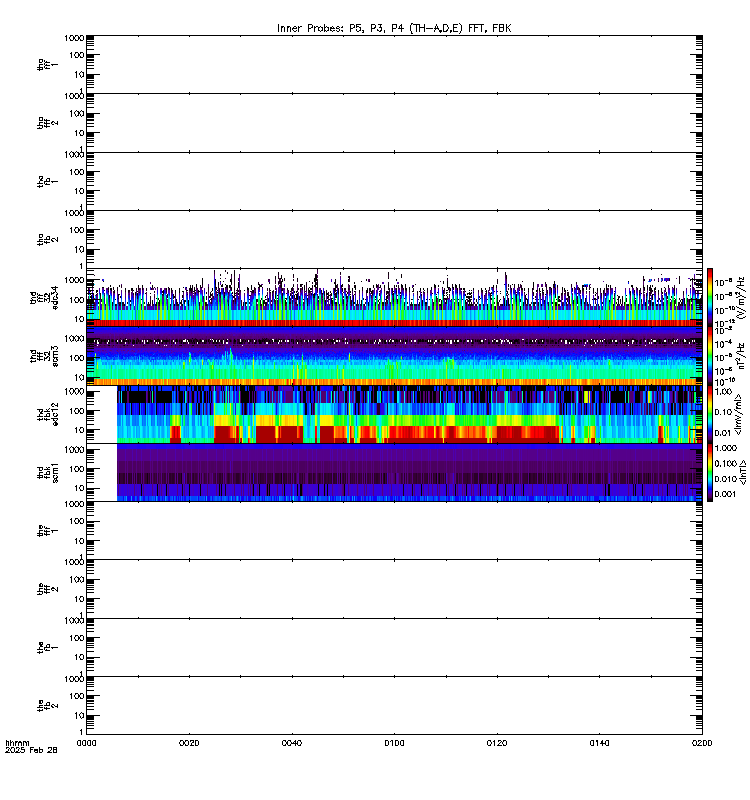Image resolution: width=750 pixels, height=800 pixels.
Task: Click the 0040 time tick label
Action: point(292,743)
